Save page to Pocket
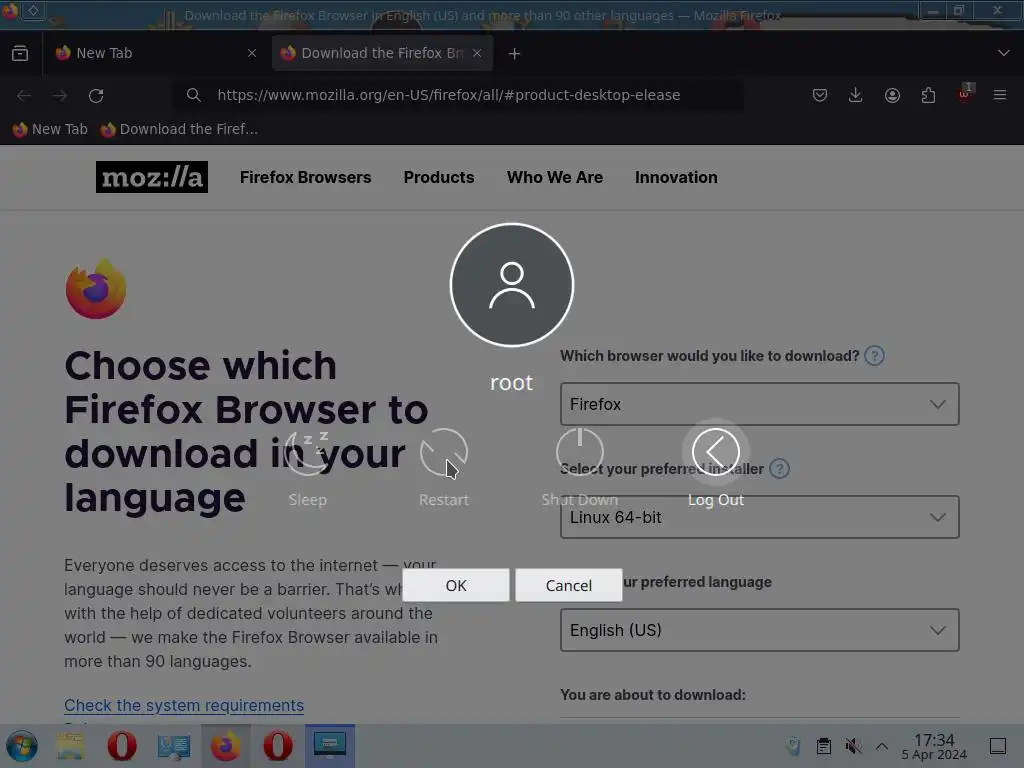This screenshot has height=768, width=1024. 820,95
